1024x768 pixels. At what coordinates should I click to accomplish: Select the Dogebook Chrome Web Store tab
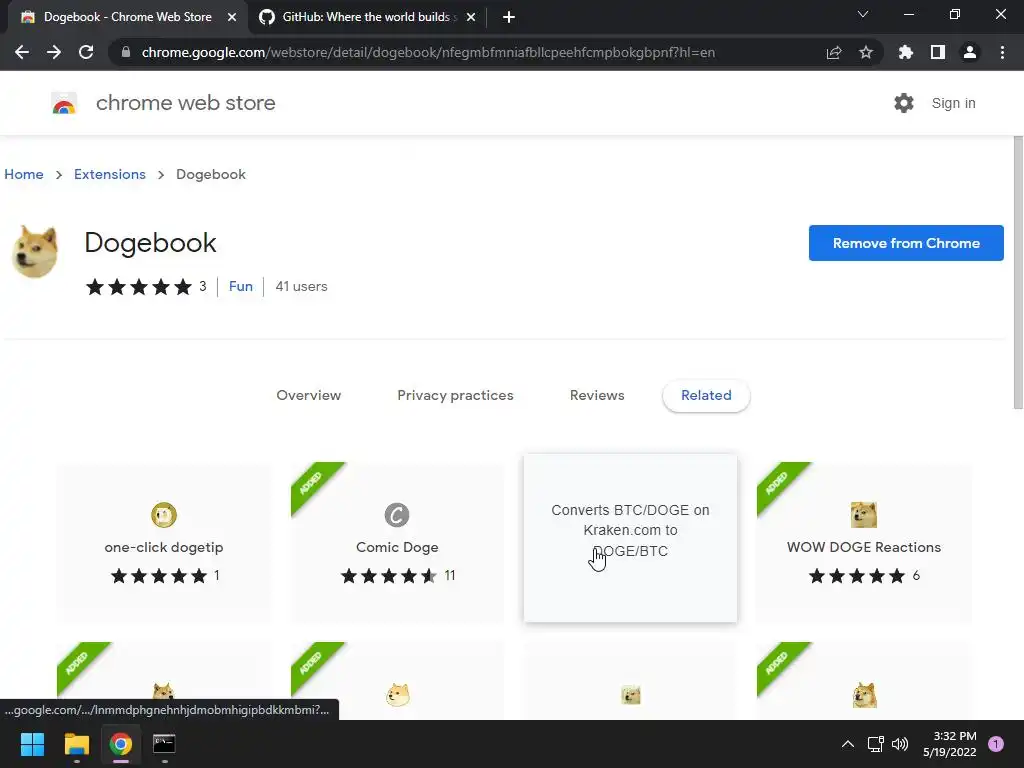coord(128,17)
